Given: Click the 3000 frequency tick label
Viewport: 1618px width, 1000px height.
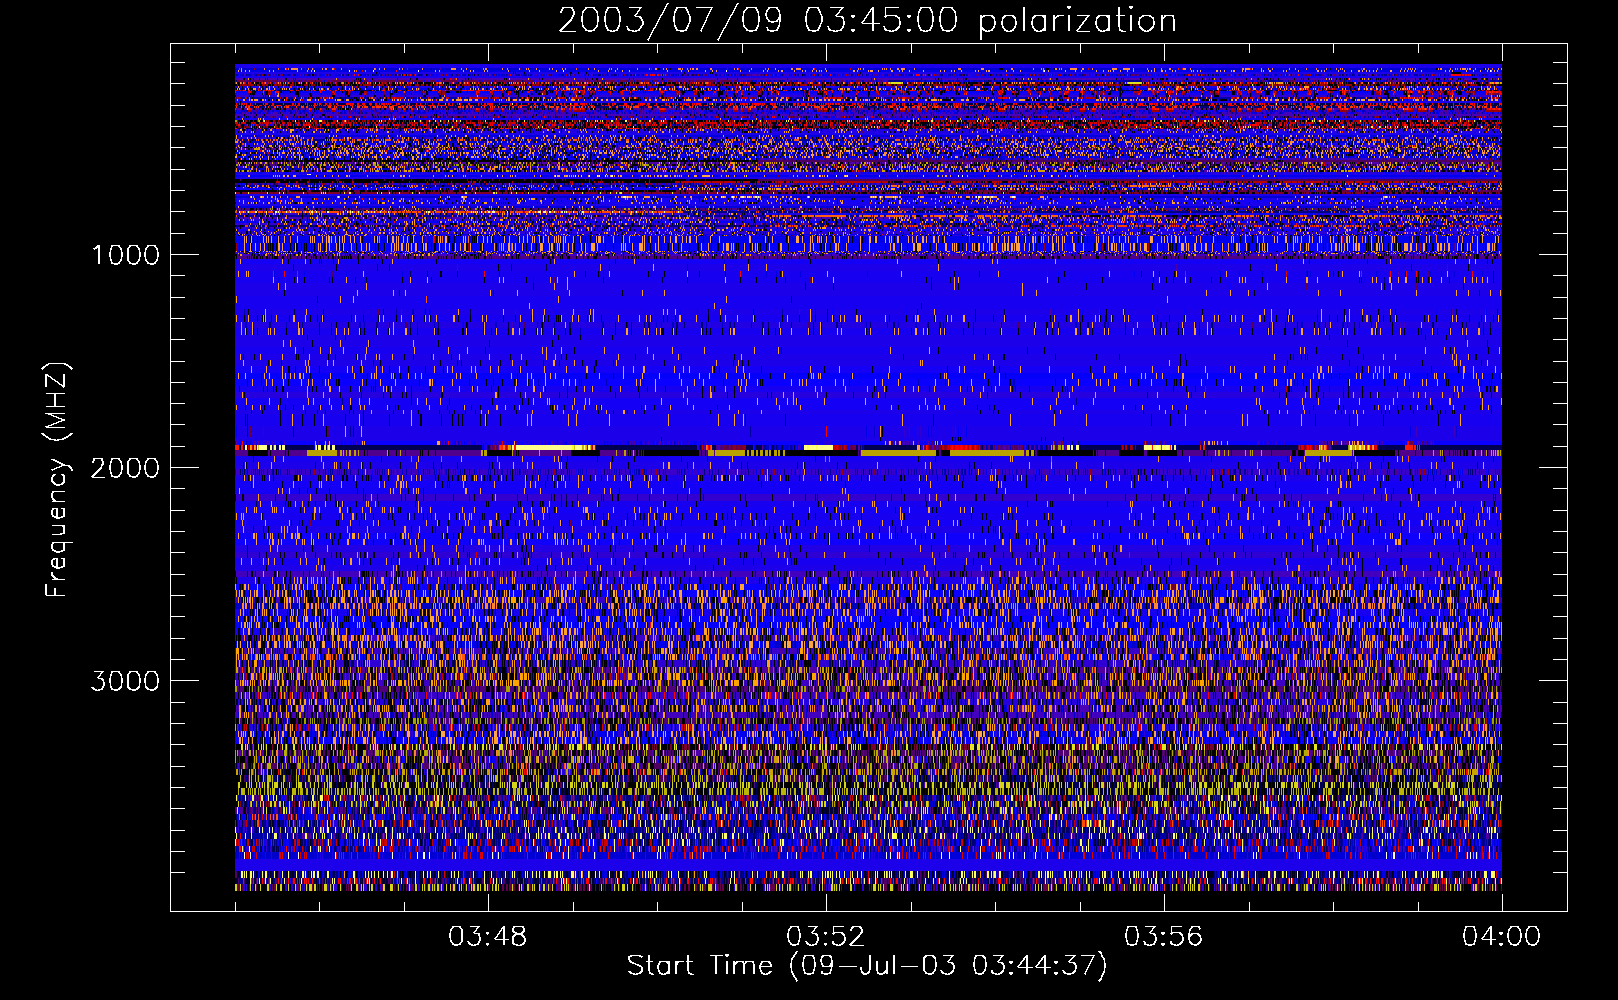Looking at the screenshot, I should coord(125,681).
